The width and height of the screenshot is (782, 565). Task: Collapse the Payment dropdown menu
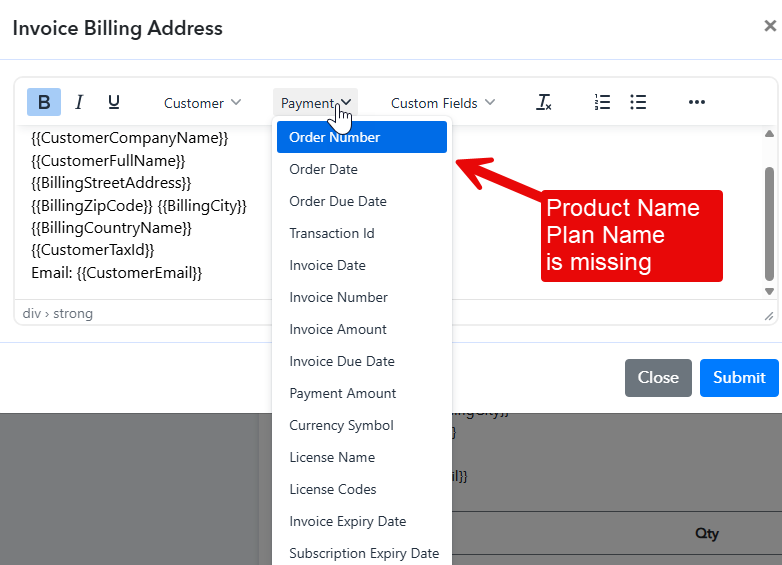point(315,103)
